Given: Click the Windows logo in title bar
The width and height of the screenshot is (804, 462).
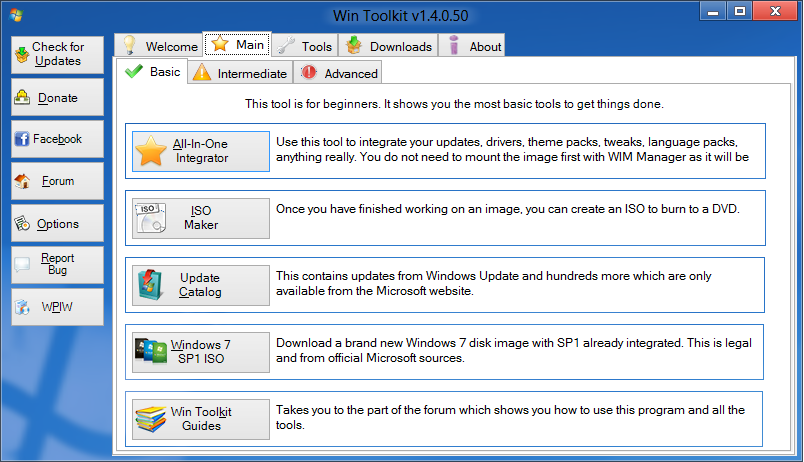Looking at the screenshot, I should click(x=16, y=15).
